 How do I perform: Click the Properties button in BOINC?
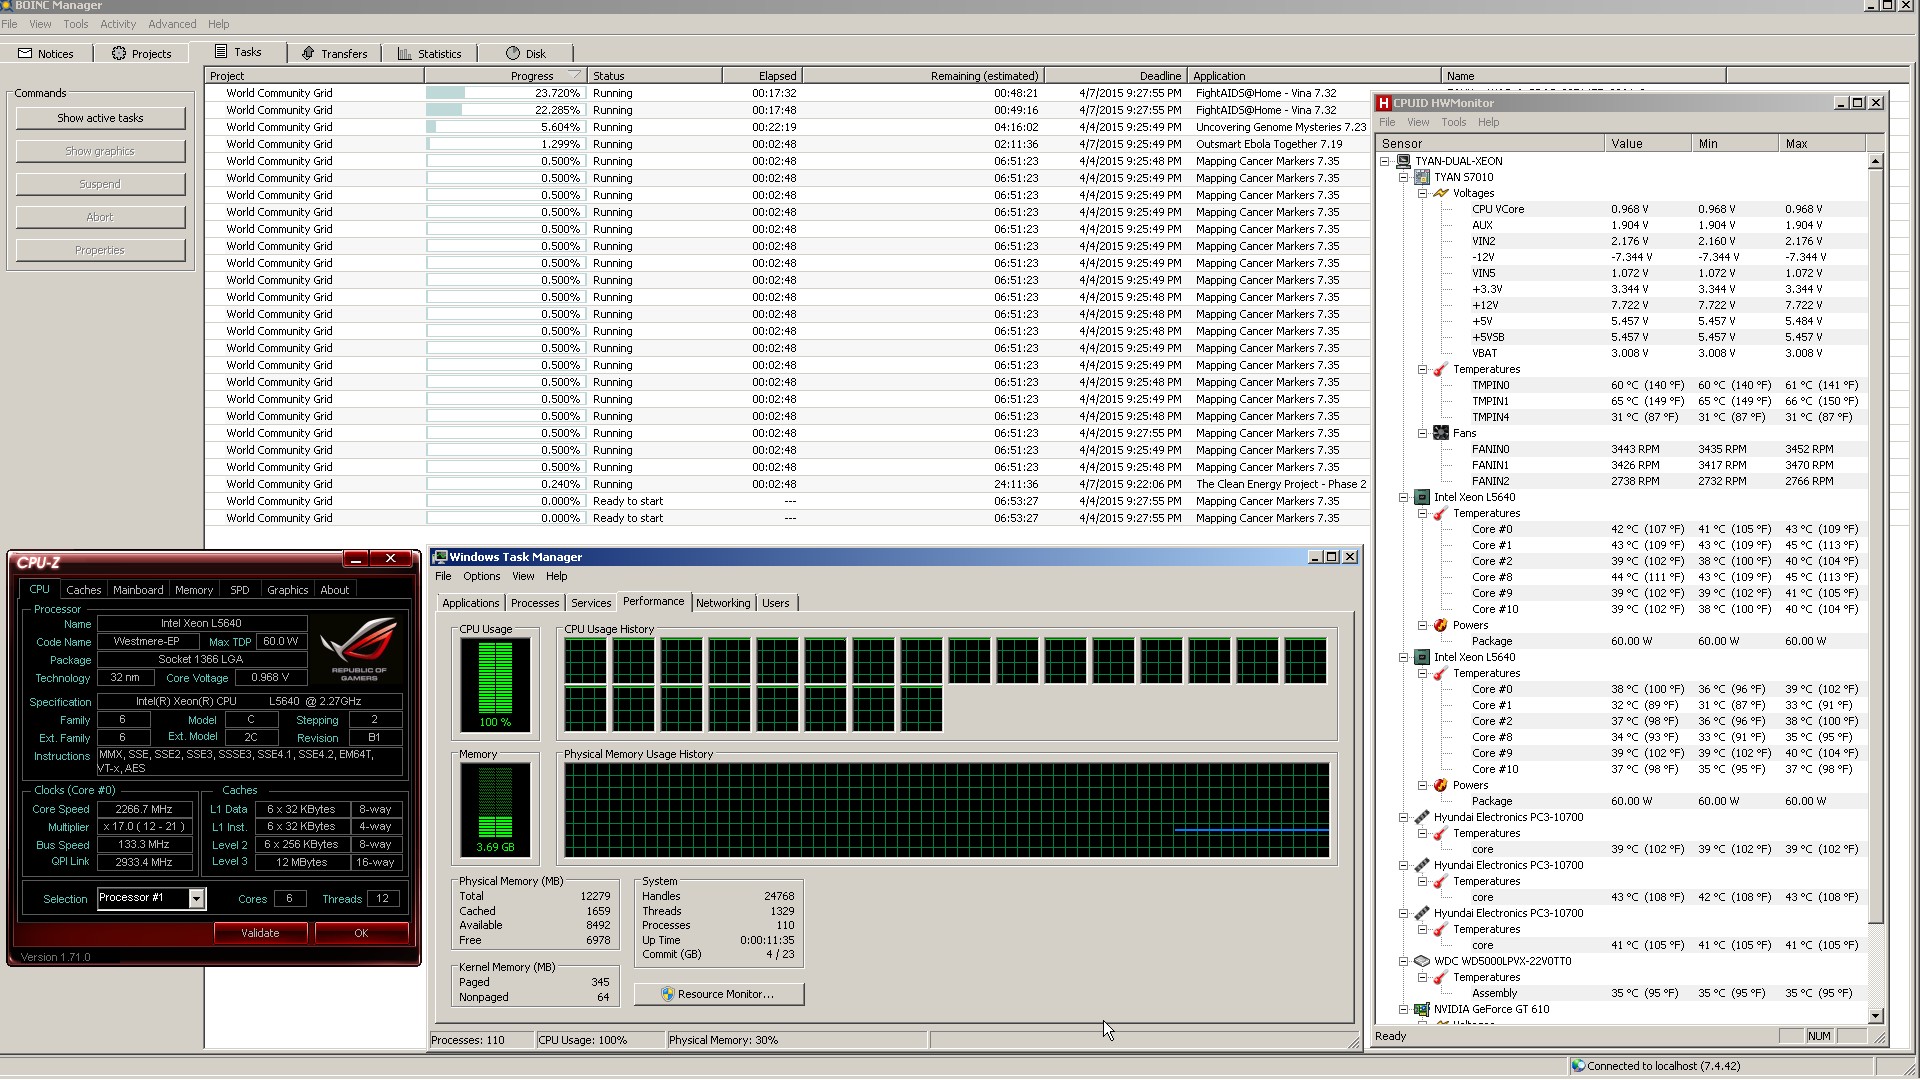pos(100,250)
